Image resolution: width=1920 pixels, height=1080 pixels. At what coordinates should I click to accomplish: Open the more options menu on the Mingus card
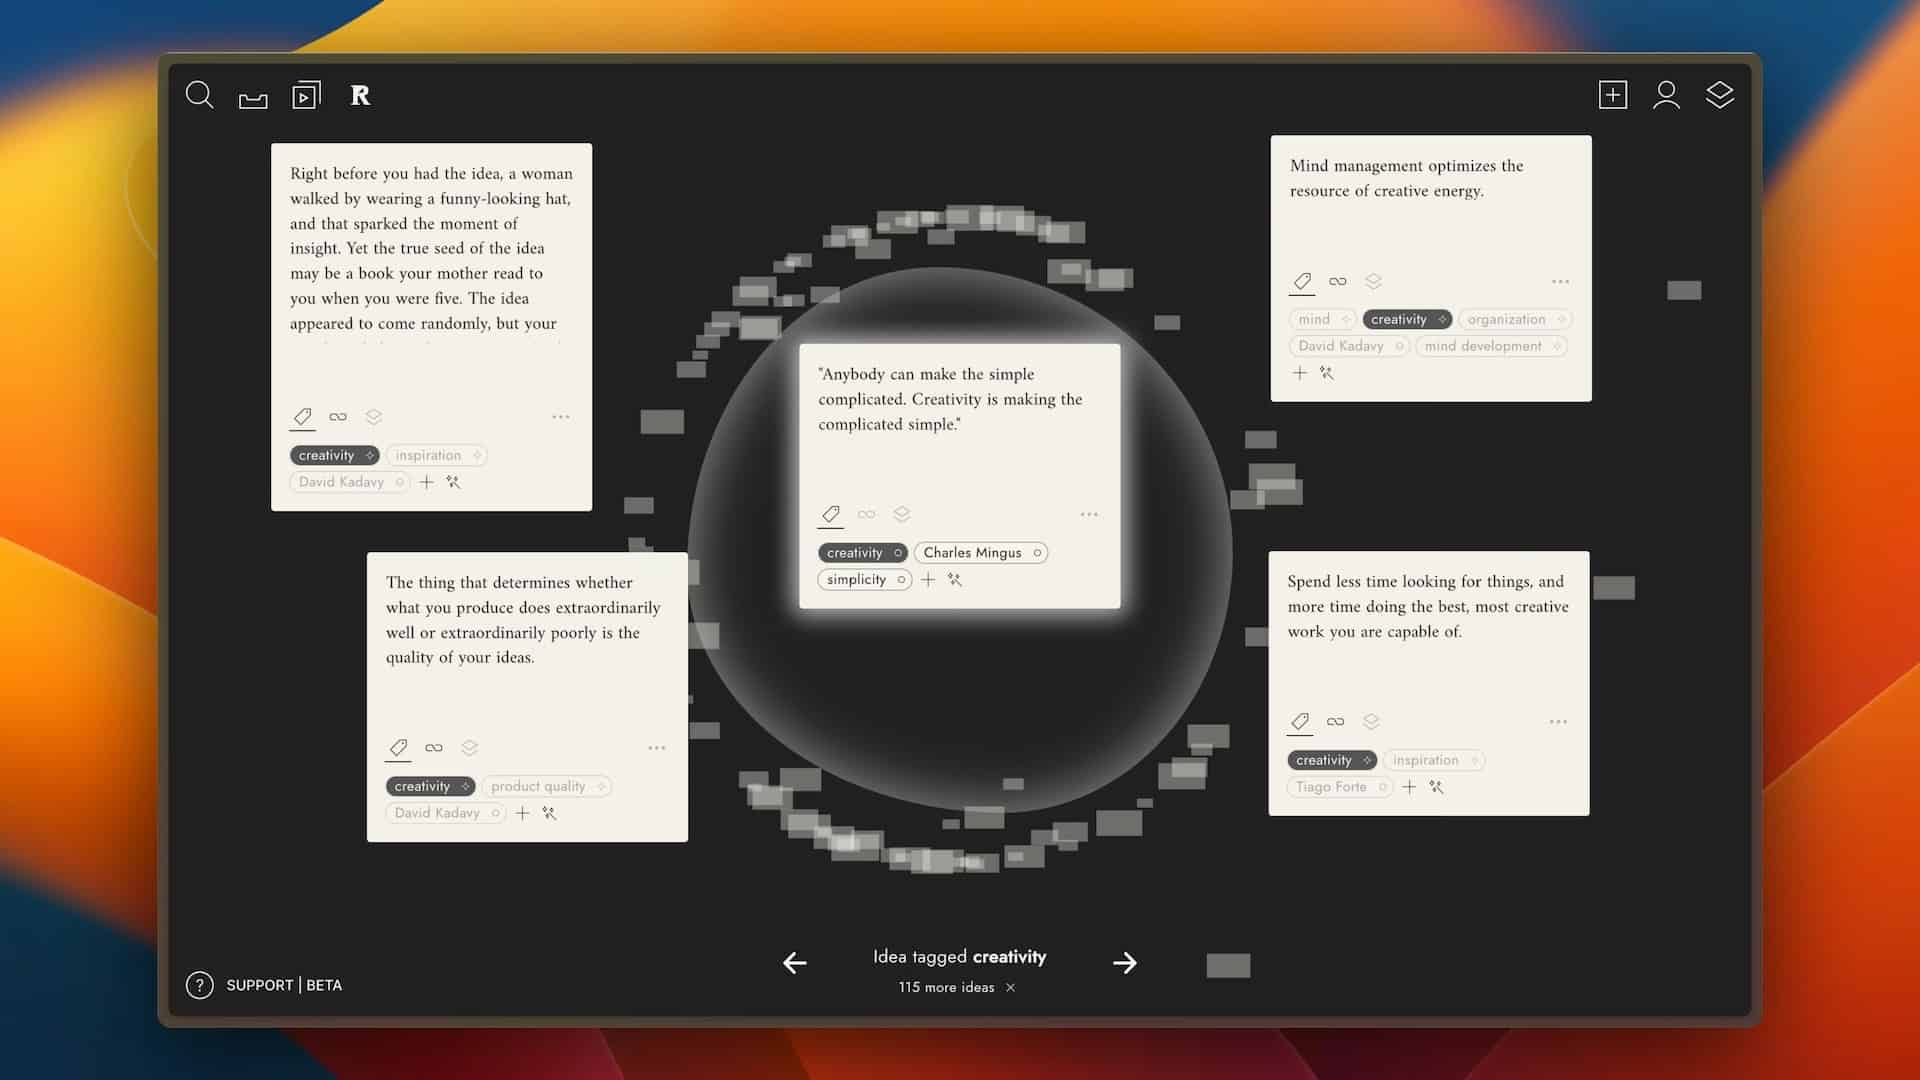tap(1089, 514)
